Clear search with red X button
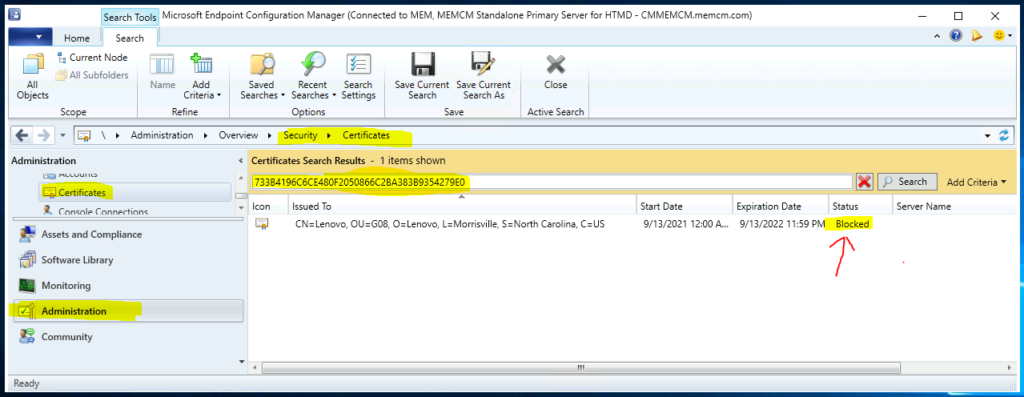The height and width of the screenshot is (397, 1024). pos(864,182)
